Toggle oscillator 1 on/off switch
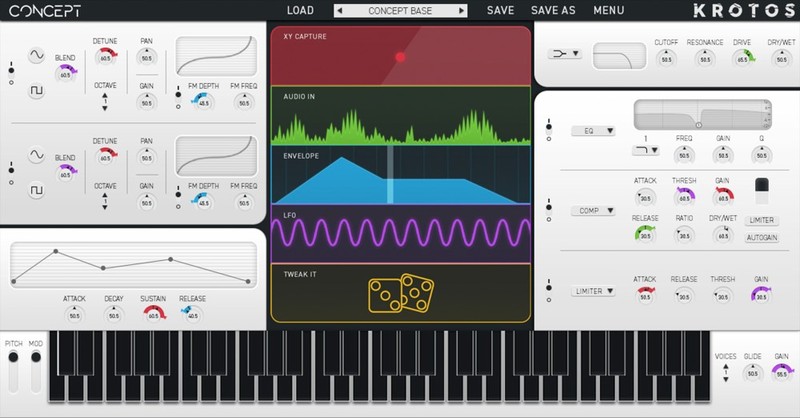 coord(11,74)
